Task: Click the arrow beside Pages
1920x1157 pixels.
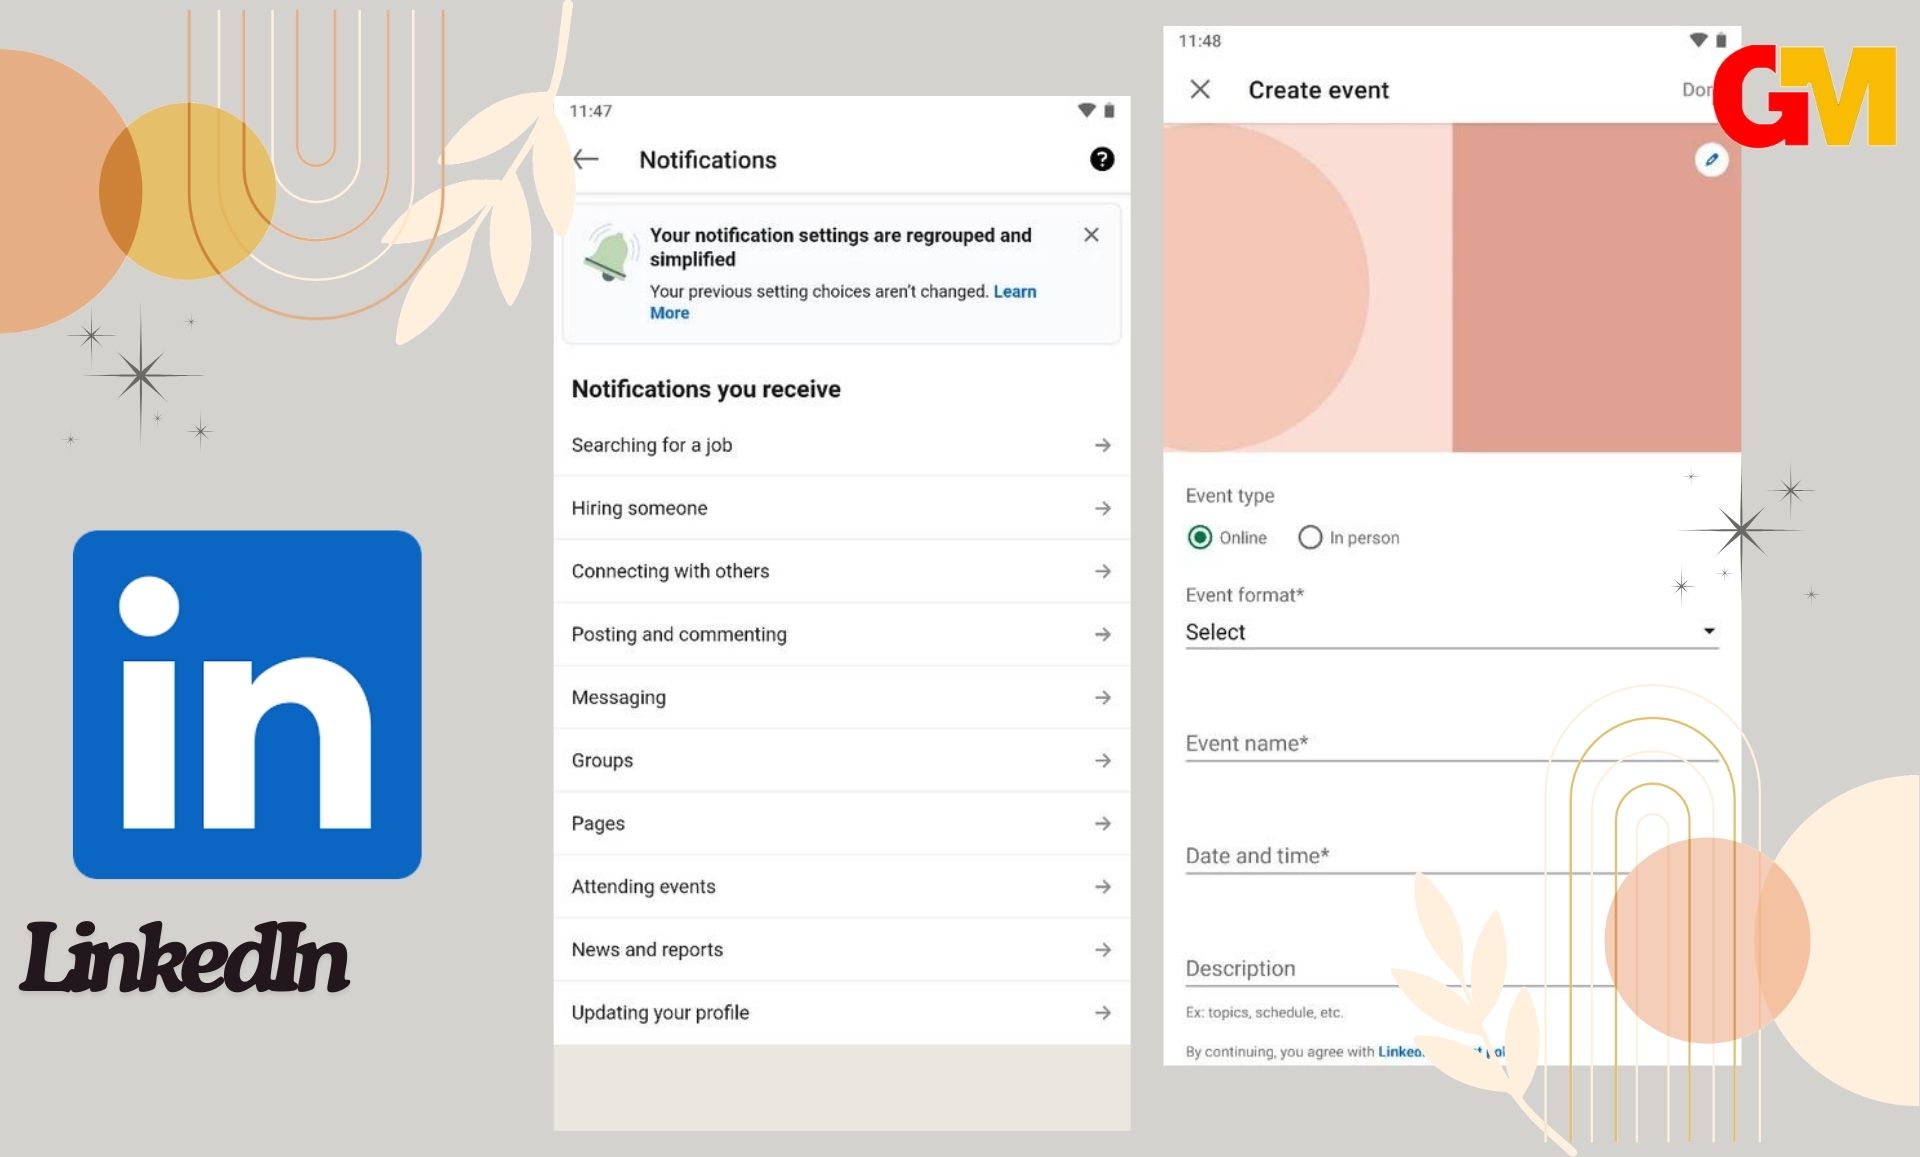Action: tap(1102, 823)
